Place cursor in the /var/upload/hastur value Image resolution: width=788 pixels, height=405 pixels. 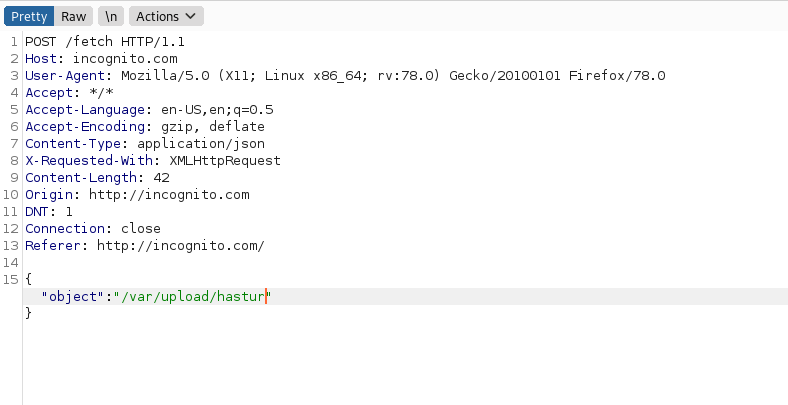(194, 297)
